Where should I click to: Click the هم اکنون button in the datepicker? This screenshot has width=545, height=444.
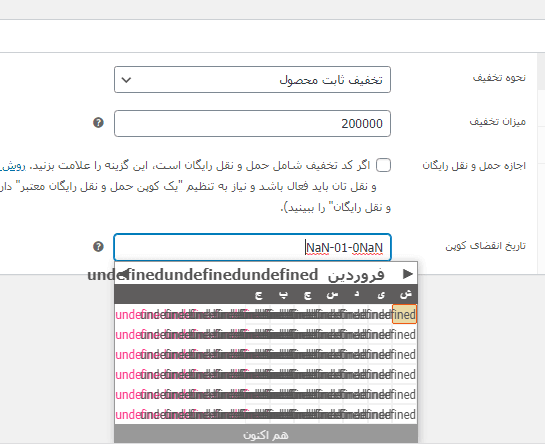[266, 435]
